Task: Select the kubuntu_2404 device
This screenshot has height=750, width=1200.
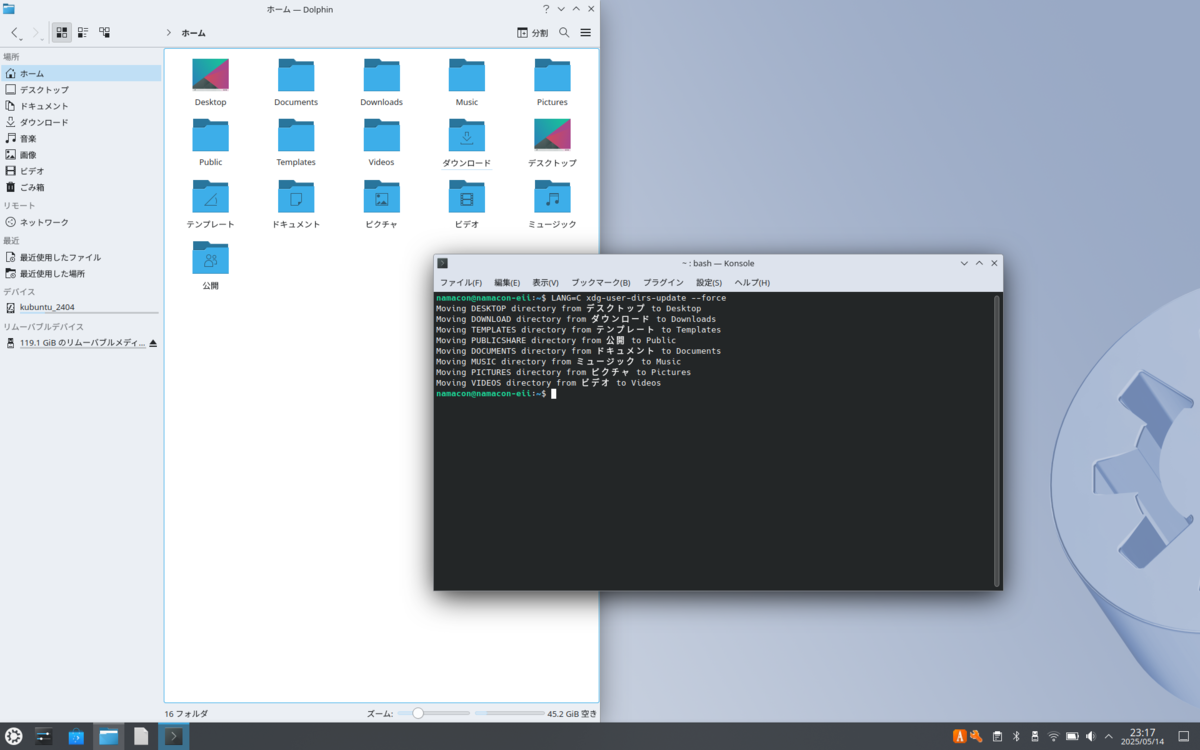Action: [81, 307]
